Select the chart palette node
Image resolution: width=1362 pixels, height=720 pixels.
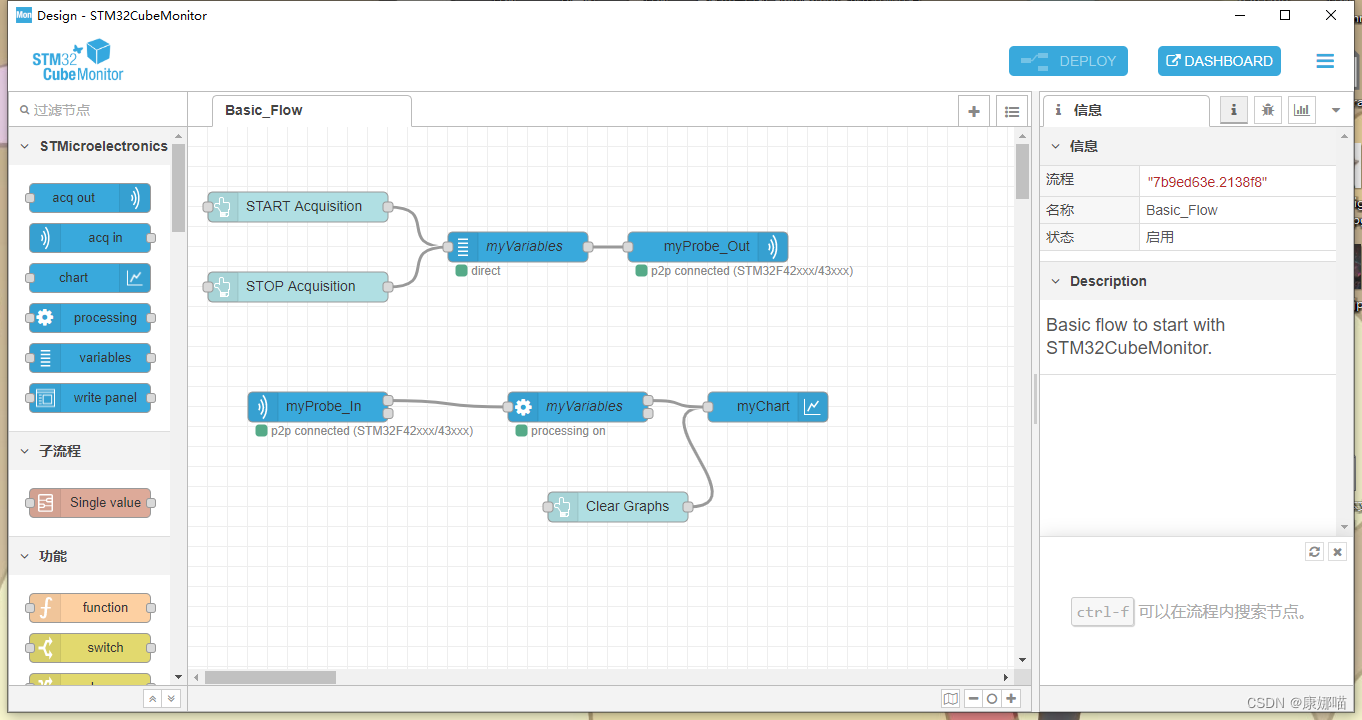pos(89,278)
